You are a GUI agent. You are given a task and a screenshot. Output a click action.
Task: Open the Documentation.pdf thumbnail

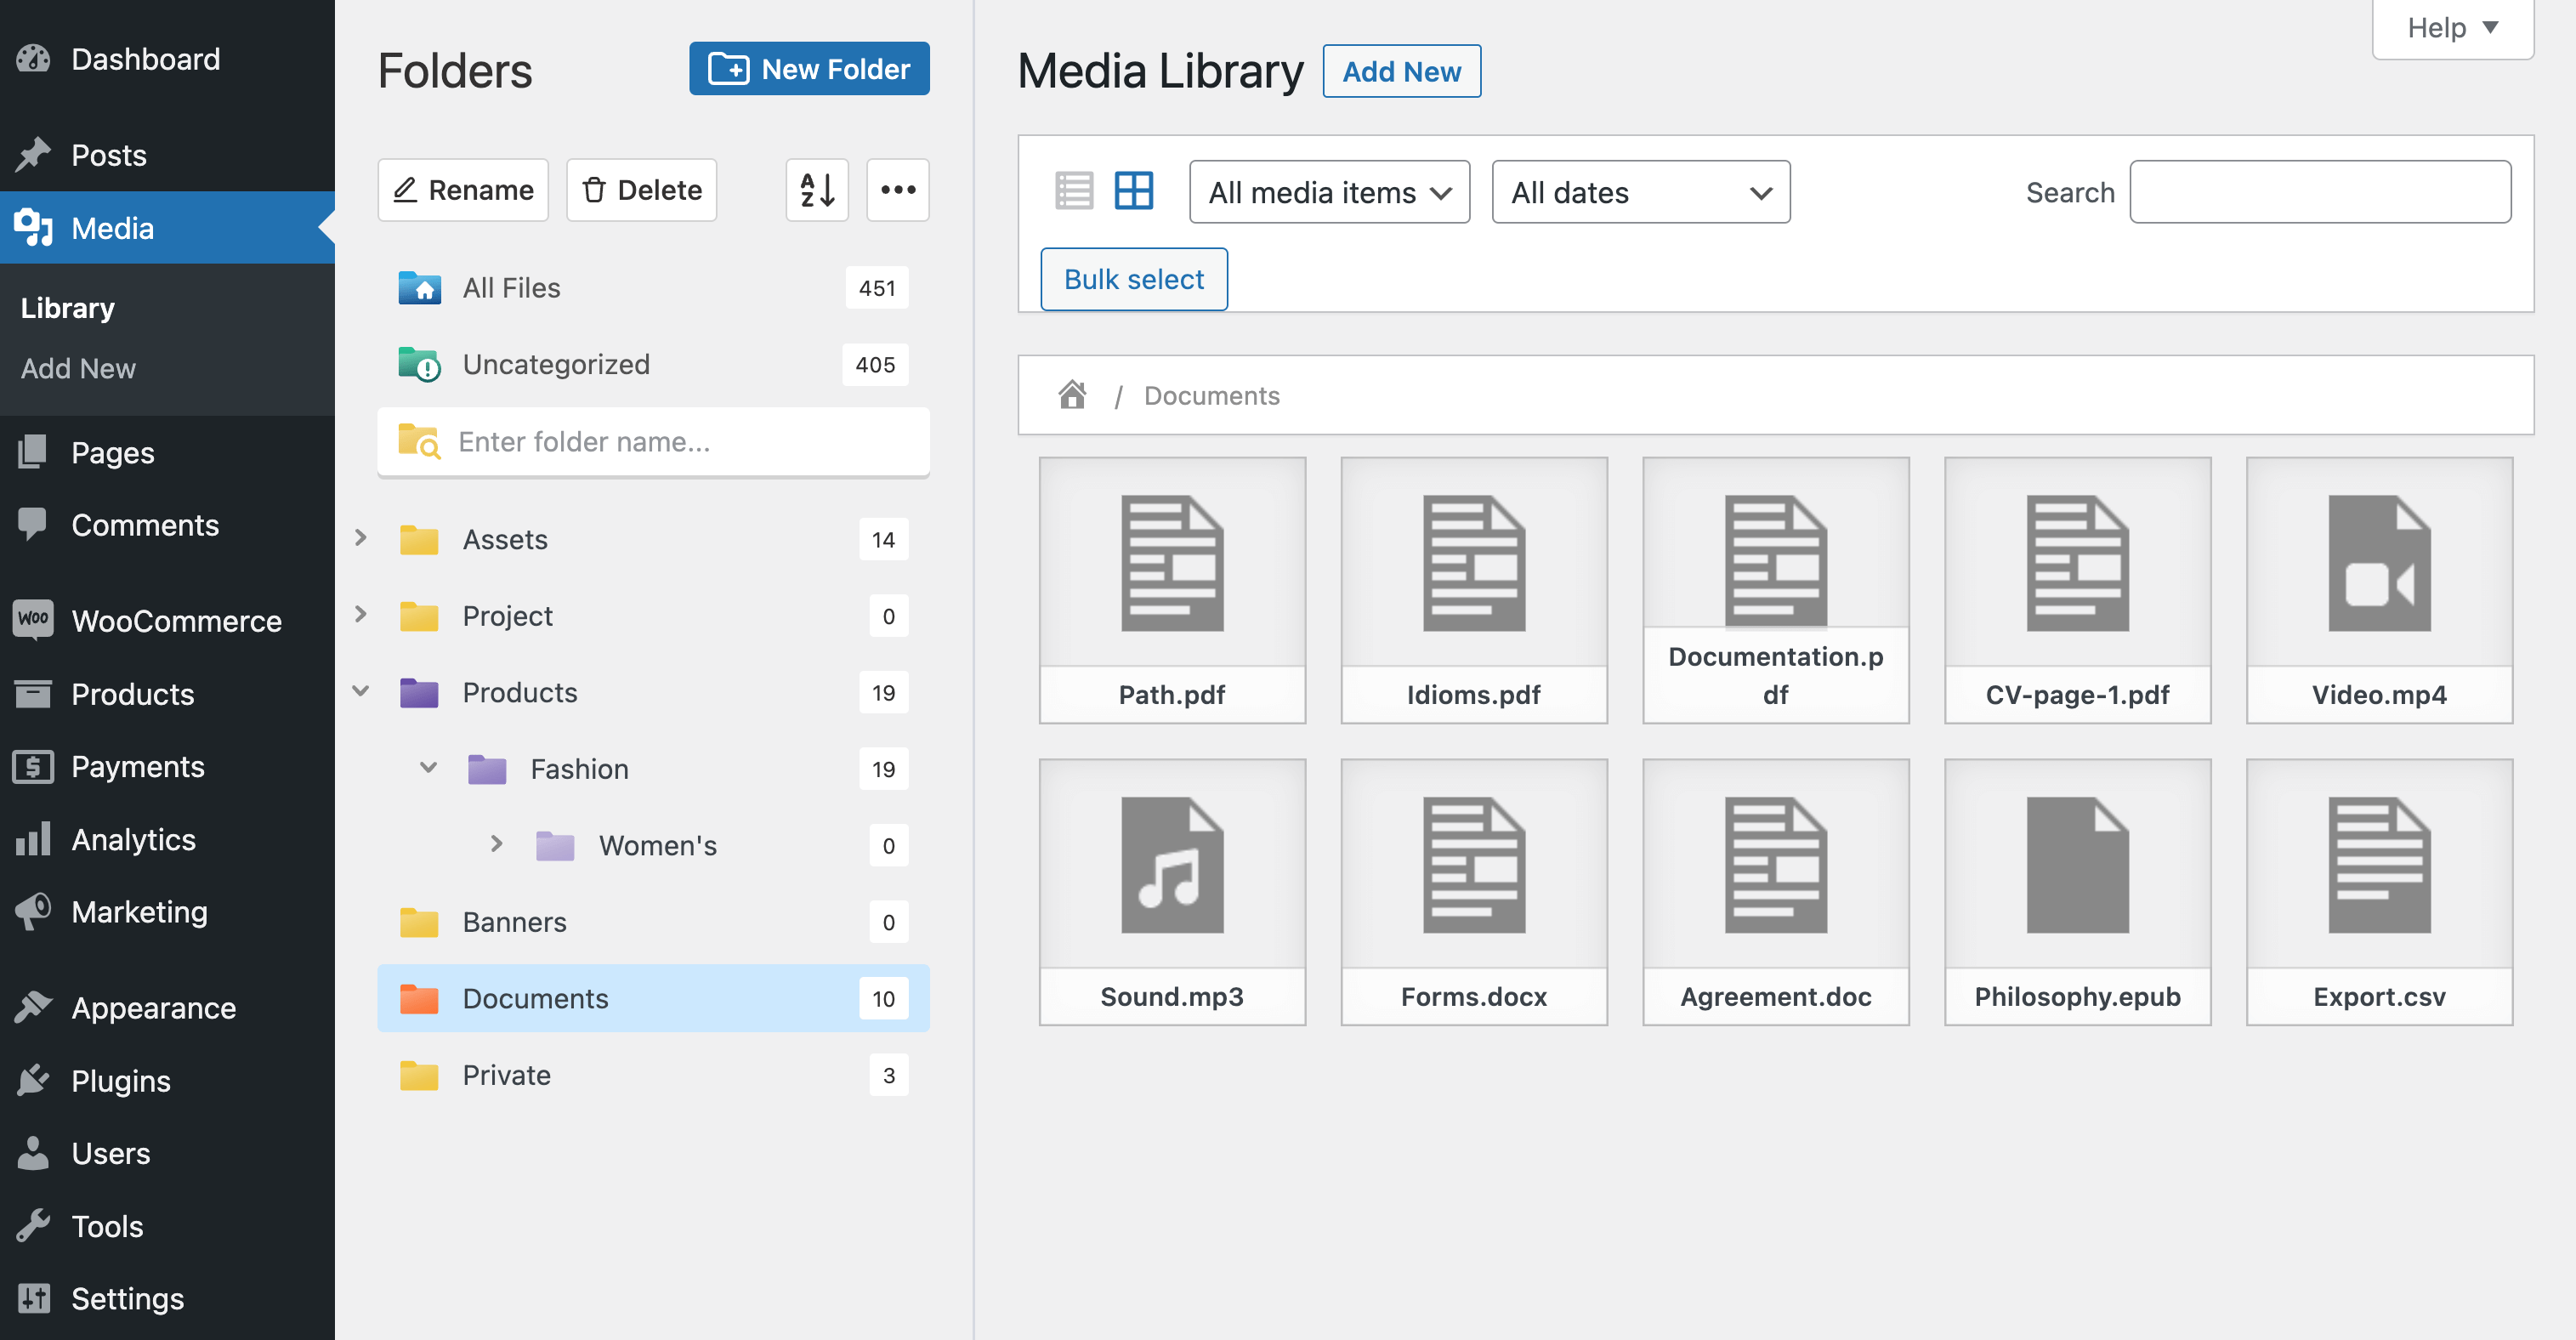point(1776,590)
